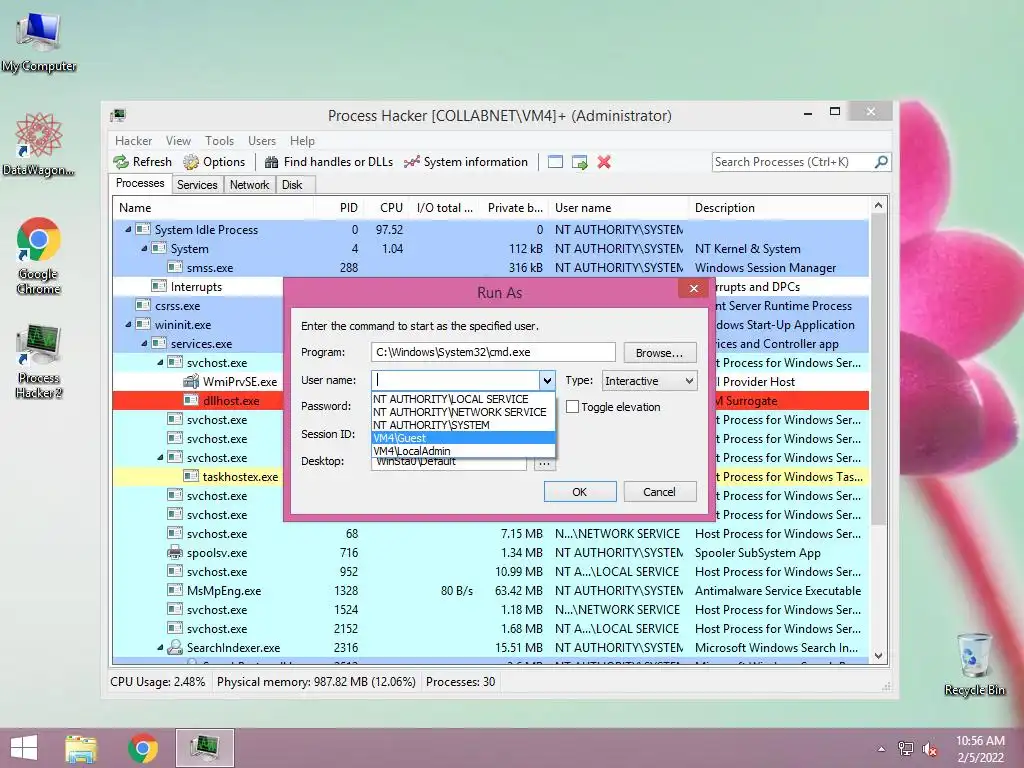Select NT AUTHORITY\LOCAL SERVICE in list

point(463,398)
